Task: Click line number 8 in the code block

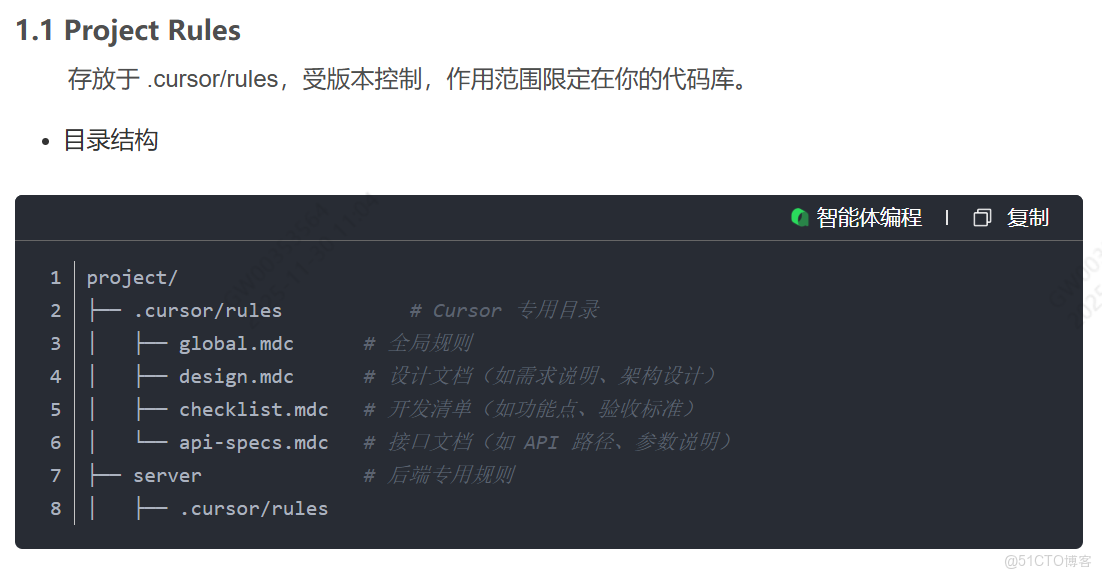Action: pyautogui.click(x=55, y=508)
